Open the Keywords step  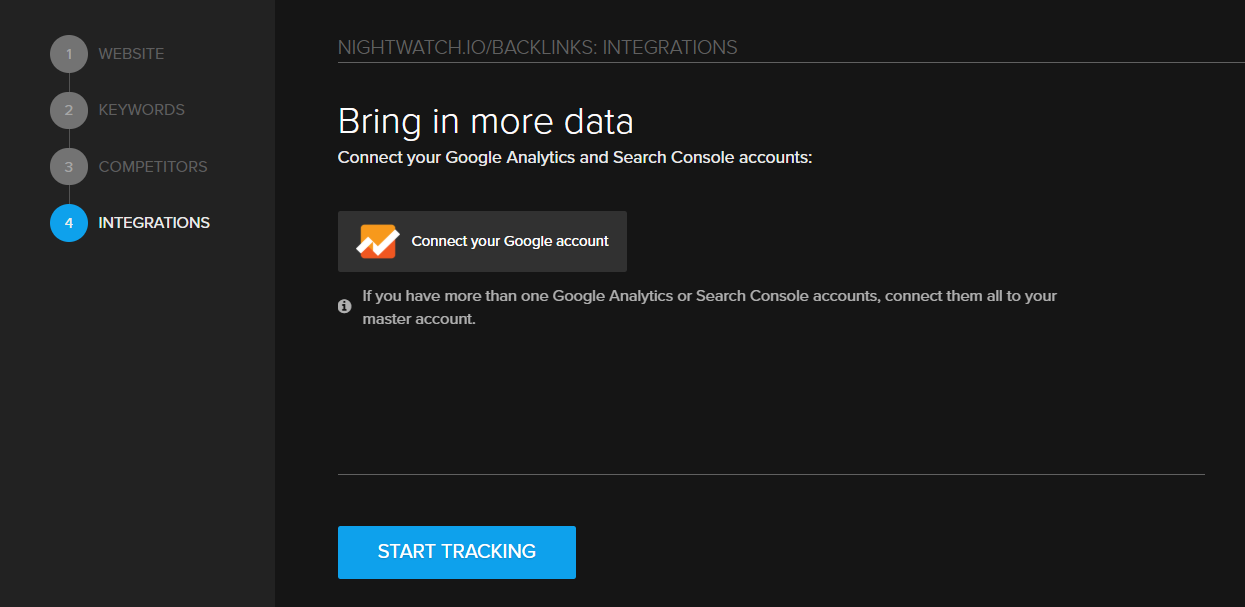click(141, 110)
